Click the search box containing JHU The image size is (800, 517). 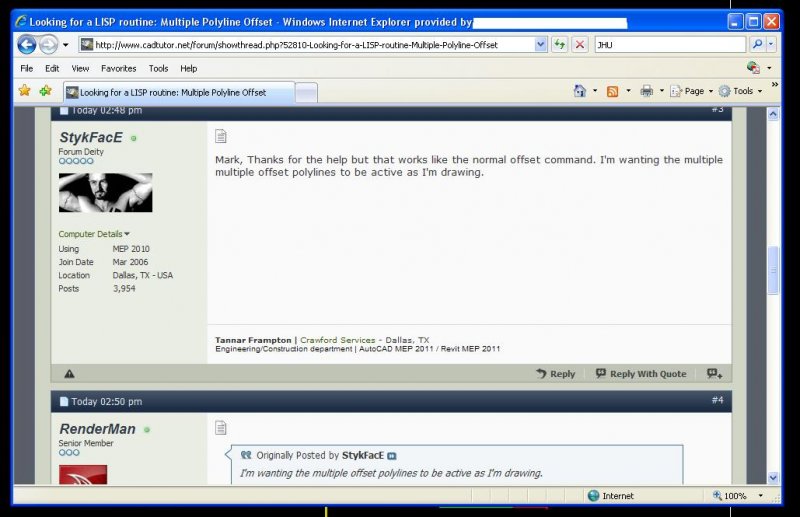(670, 45)
